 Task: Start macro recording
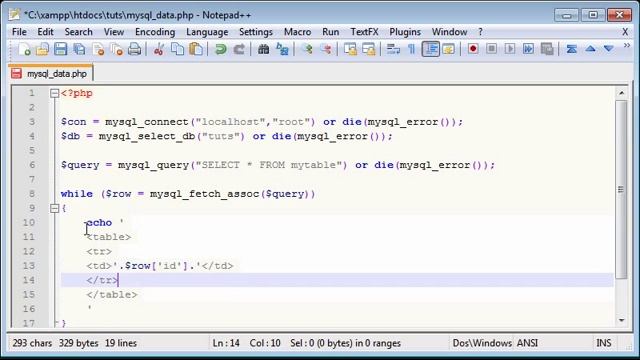[473, 49]
